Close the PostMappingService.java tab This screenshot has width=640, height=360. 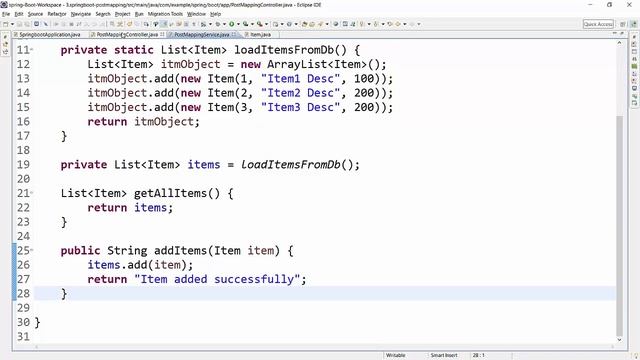point(234,34)
